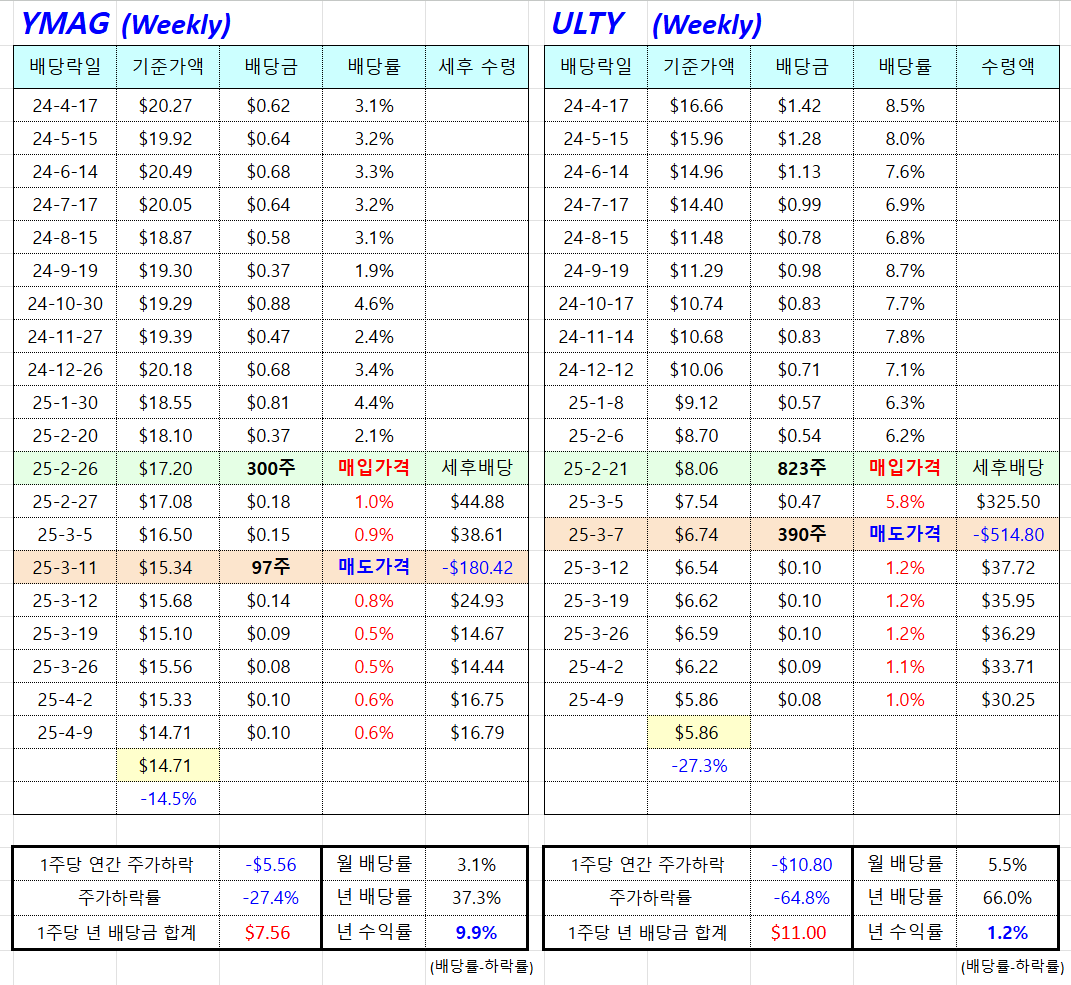Click date cell 24-10-17
This screenshot has height=985, width=1071.
pos(596,303)
